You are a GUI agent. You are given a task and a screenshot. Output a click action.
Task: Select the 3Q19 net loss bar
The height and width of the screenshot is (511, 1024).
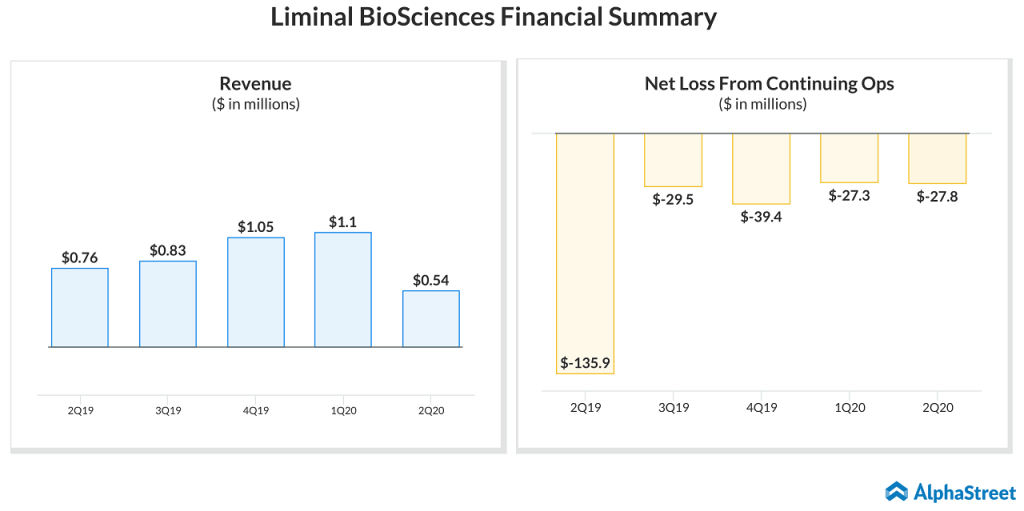673,159
